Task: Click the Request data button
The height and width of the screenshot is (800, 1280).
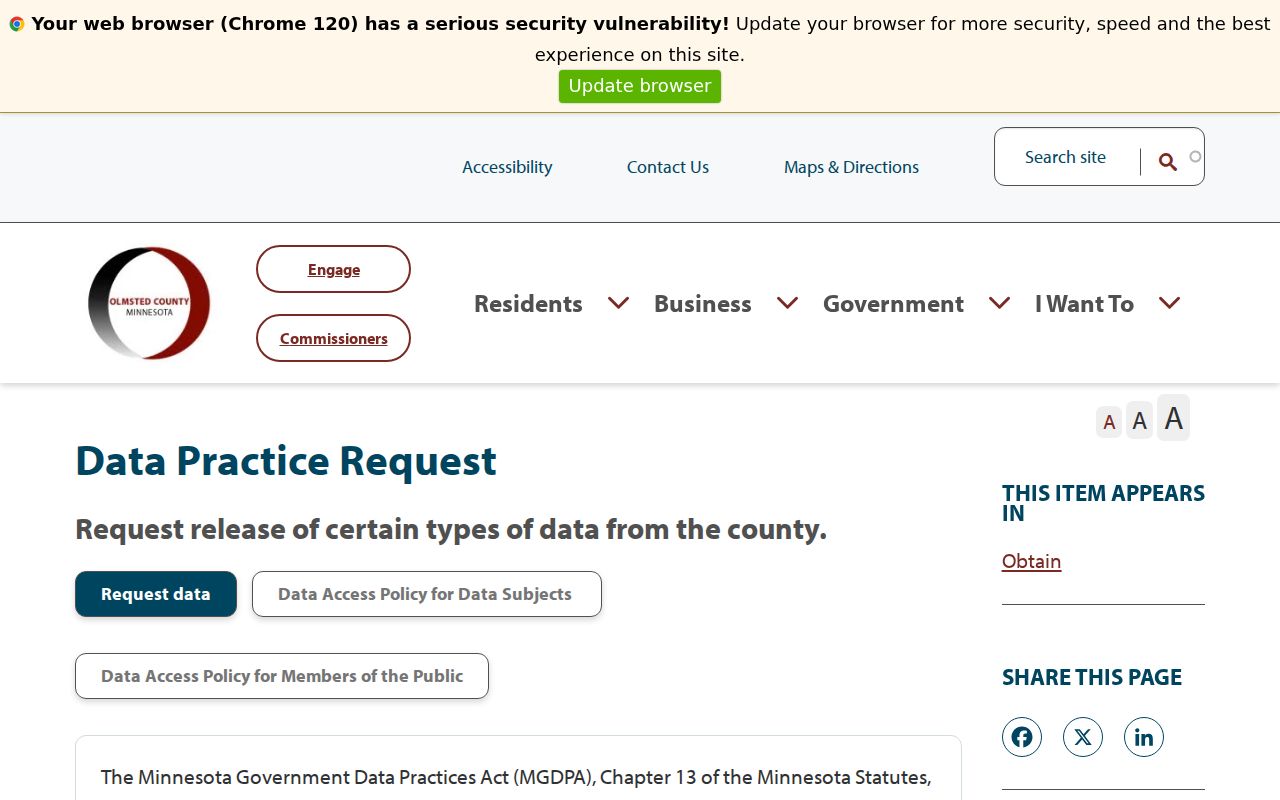Action: pyautogui.click(x=156, y=594)
